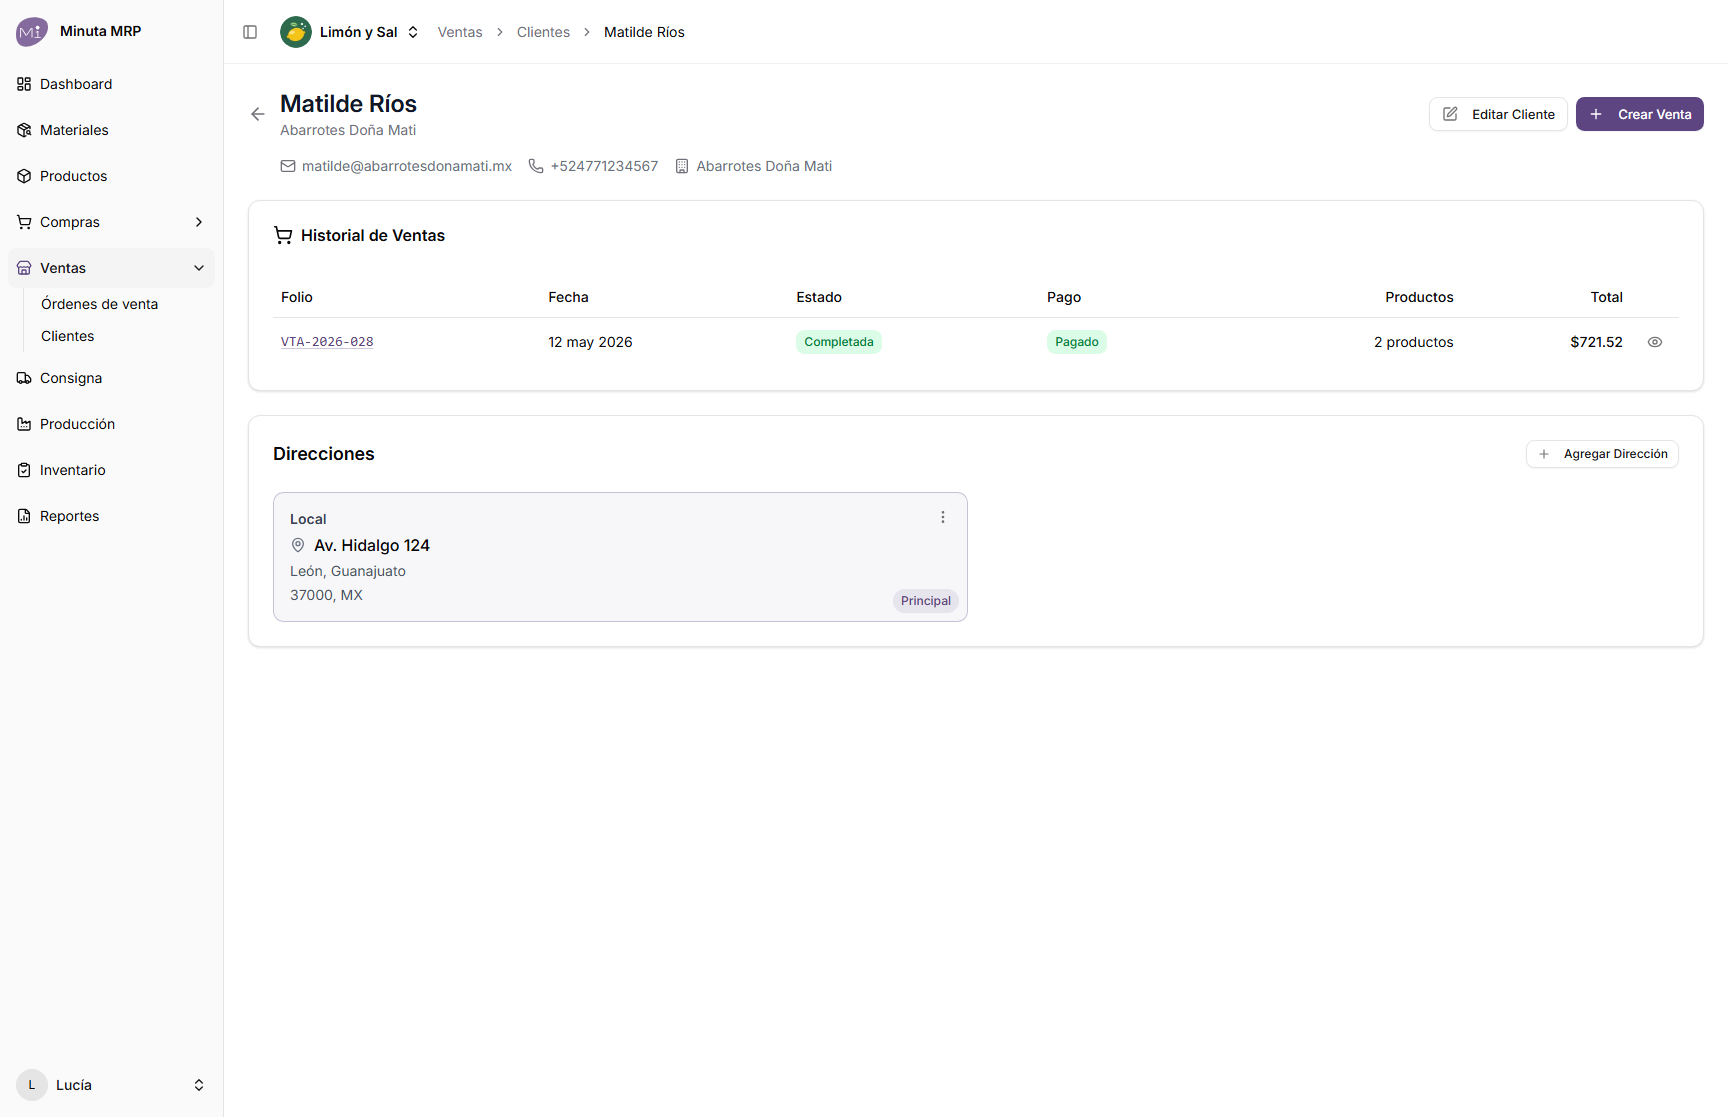Screen dimensions: 1728x1117
Task: Click the Dashboard grid icon
Action: 24,84
